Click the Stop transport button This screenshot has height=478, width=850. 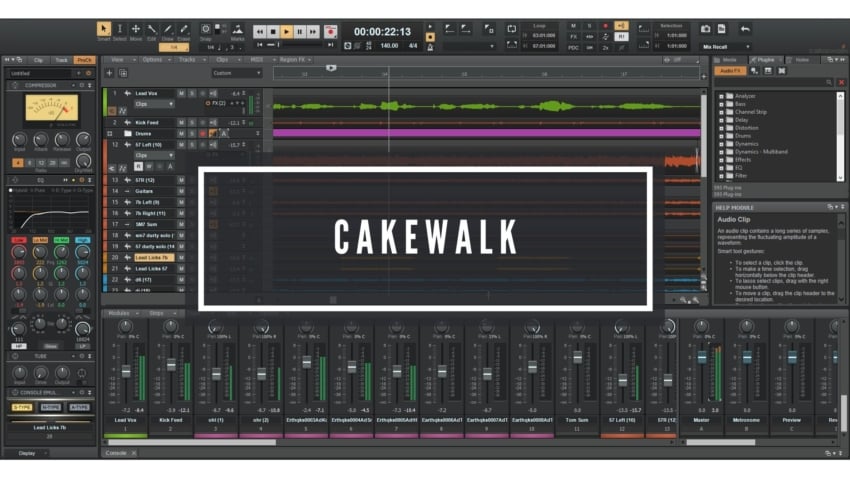[x=273, y=32]
